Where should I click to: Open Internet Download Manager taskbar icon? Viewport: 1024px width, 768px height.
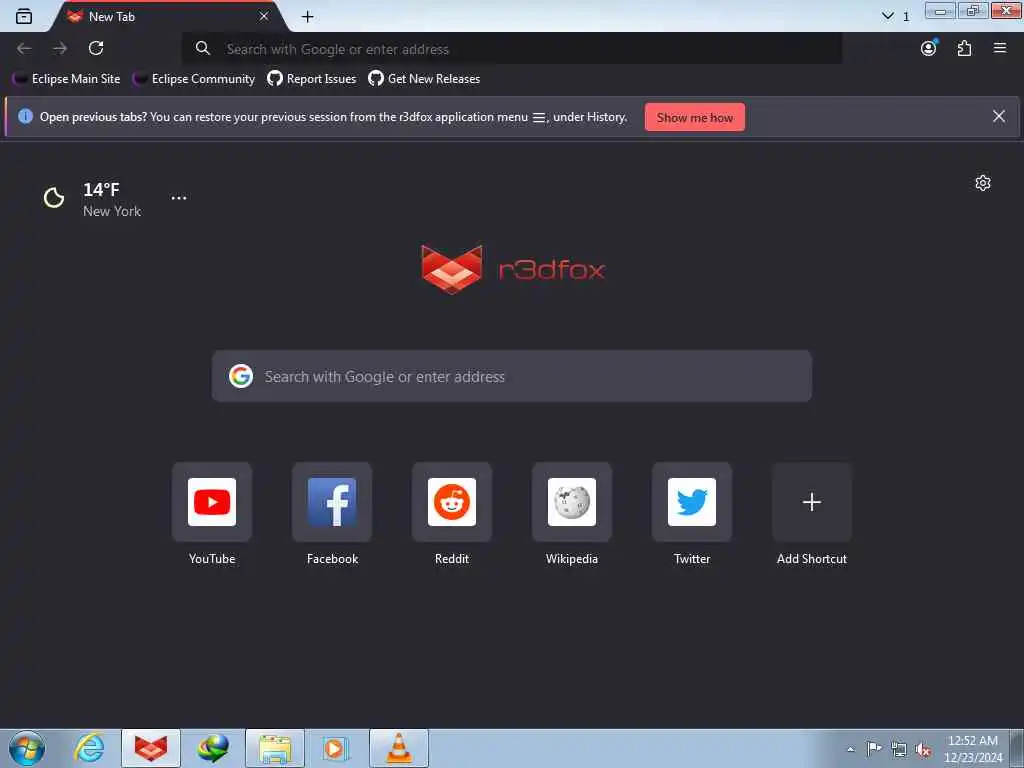[213, 748]
